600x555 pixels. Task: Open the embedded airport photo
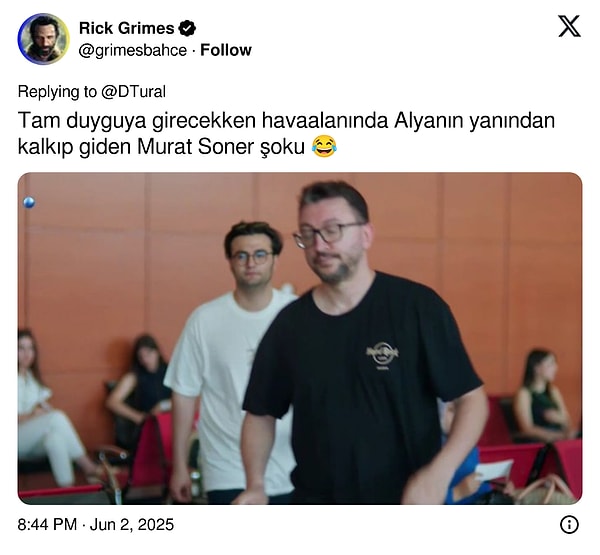coord(300,338)
